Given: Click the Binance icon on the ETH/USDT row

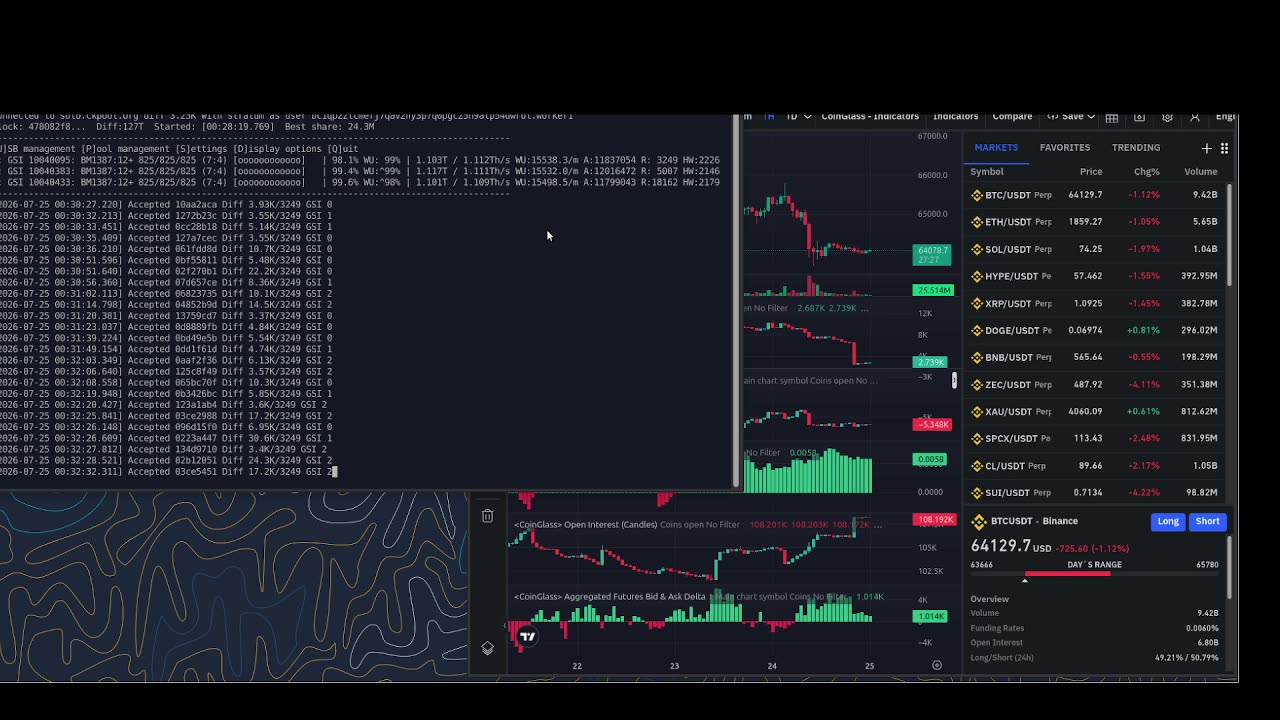Looking at the screenshot, I should pyautogui.click(x=977, y=222).
